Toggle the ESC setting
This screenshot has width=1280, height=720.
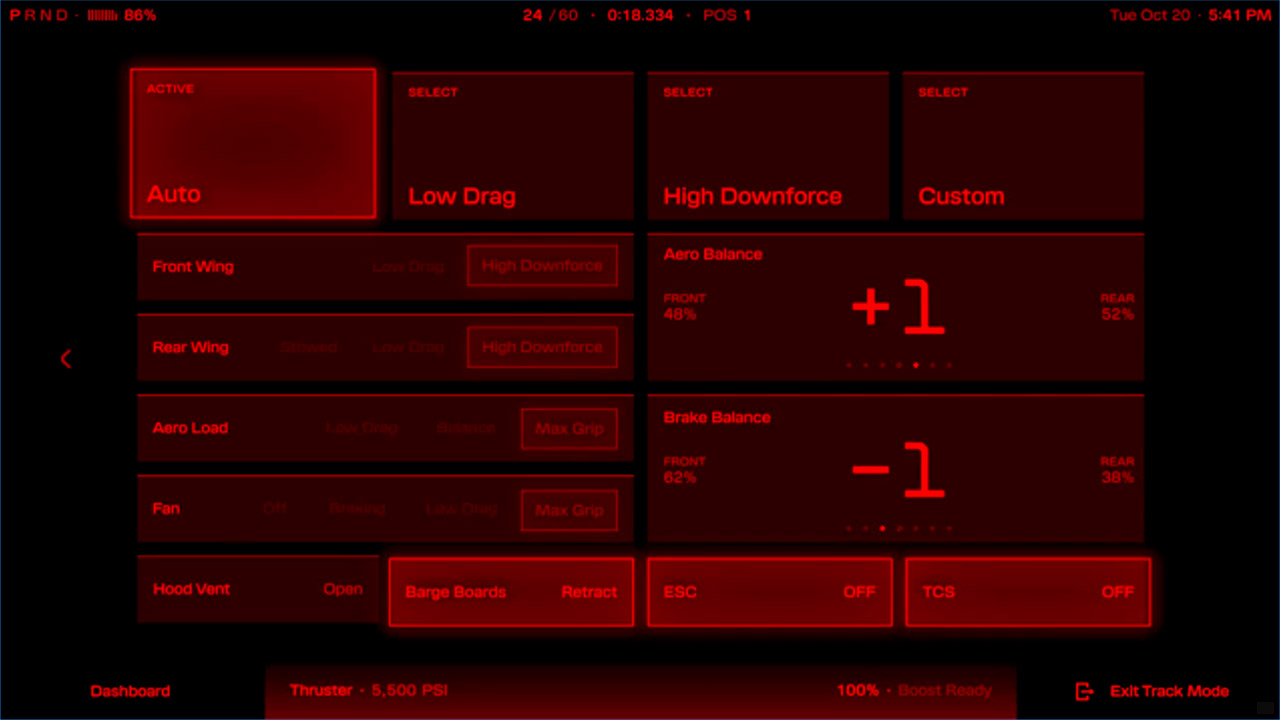(x=770, y=592)
